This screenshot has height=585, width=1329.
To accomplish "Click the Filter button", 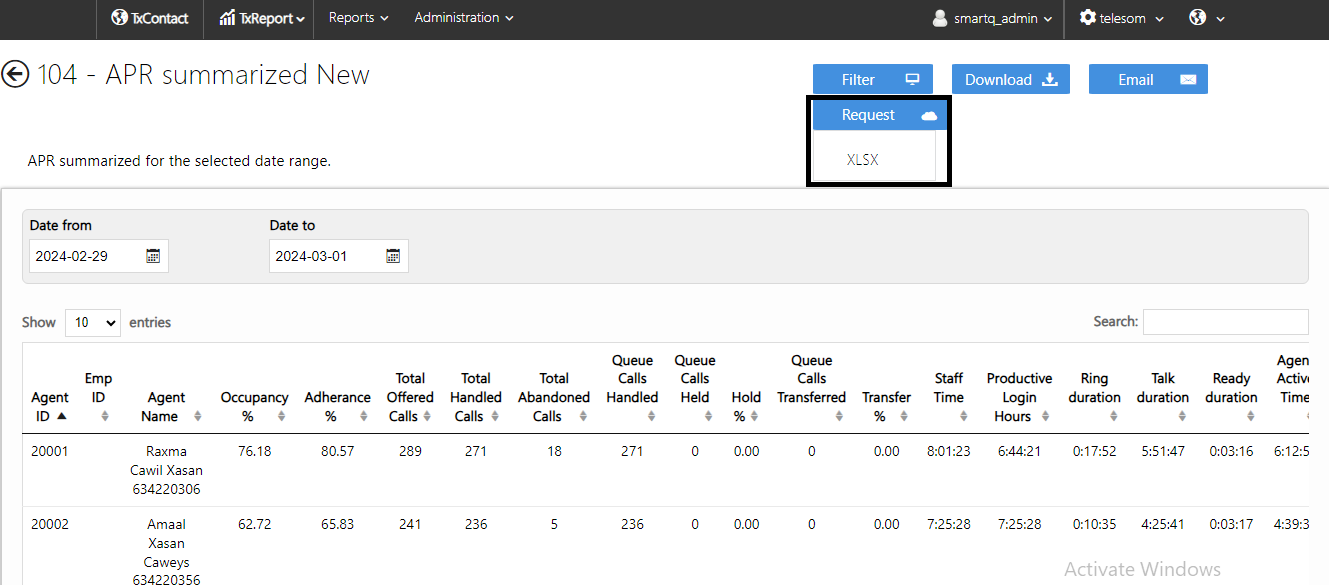I will pyautogui.click(x=872, y=80).
